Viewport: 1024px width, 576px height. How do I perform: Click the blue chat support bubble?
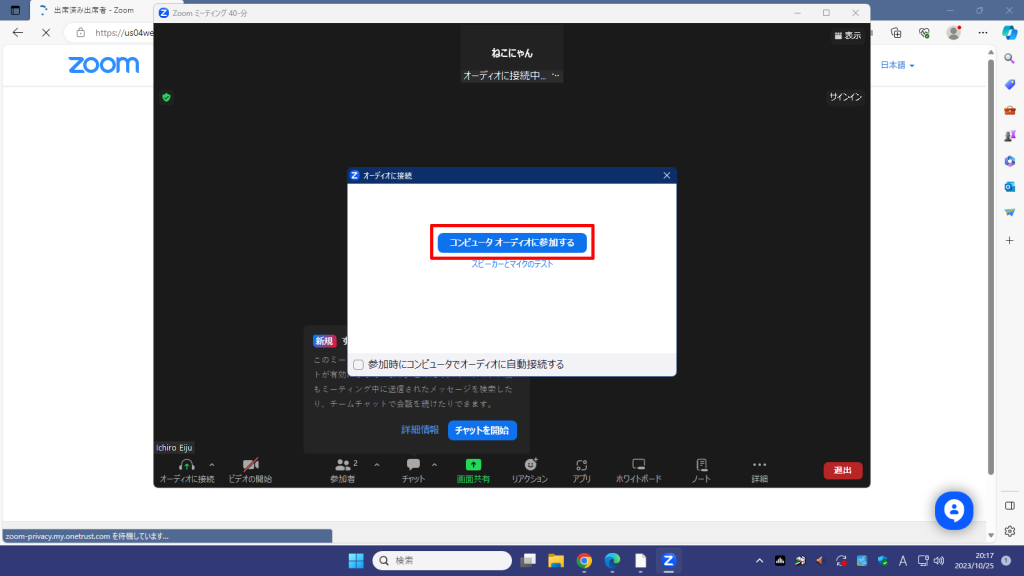pos(953,511)
